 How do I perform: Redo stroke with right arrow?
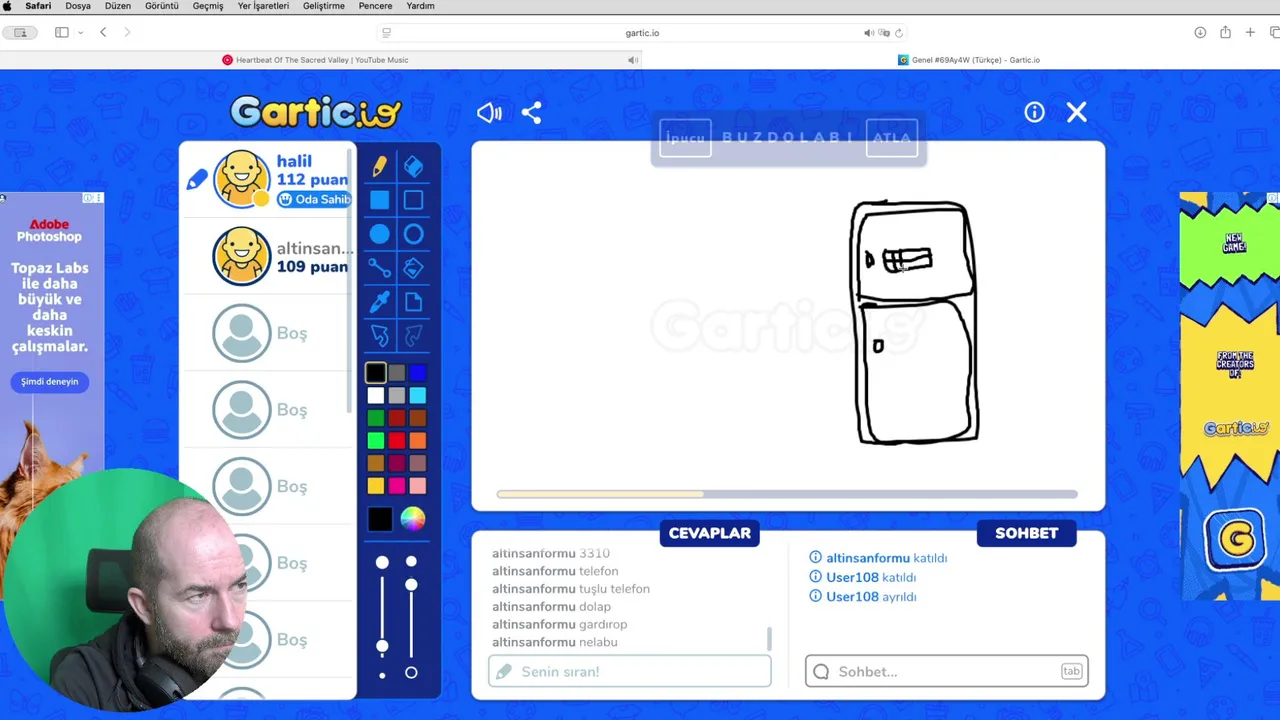[x=413, y=335]
